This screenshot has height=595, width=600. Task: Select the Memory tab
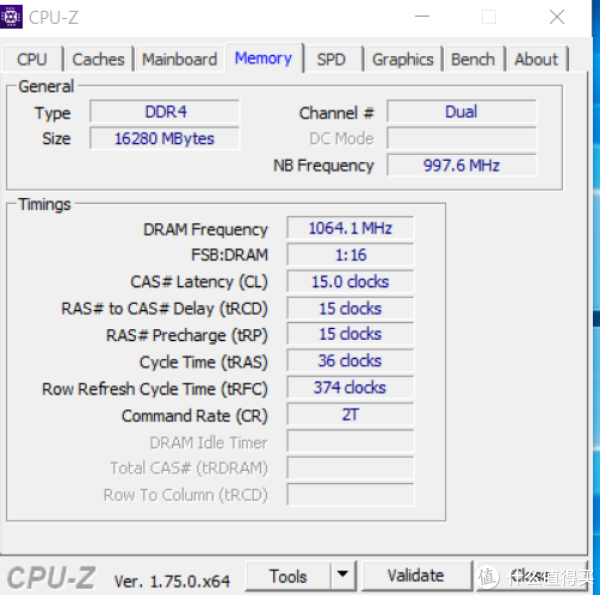(x=263, y=58)
